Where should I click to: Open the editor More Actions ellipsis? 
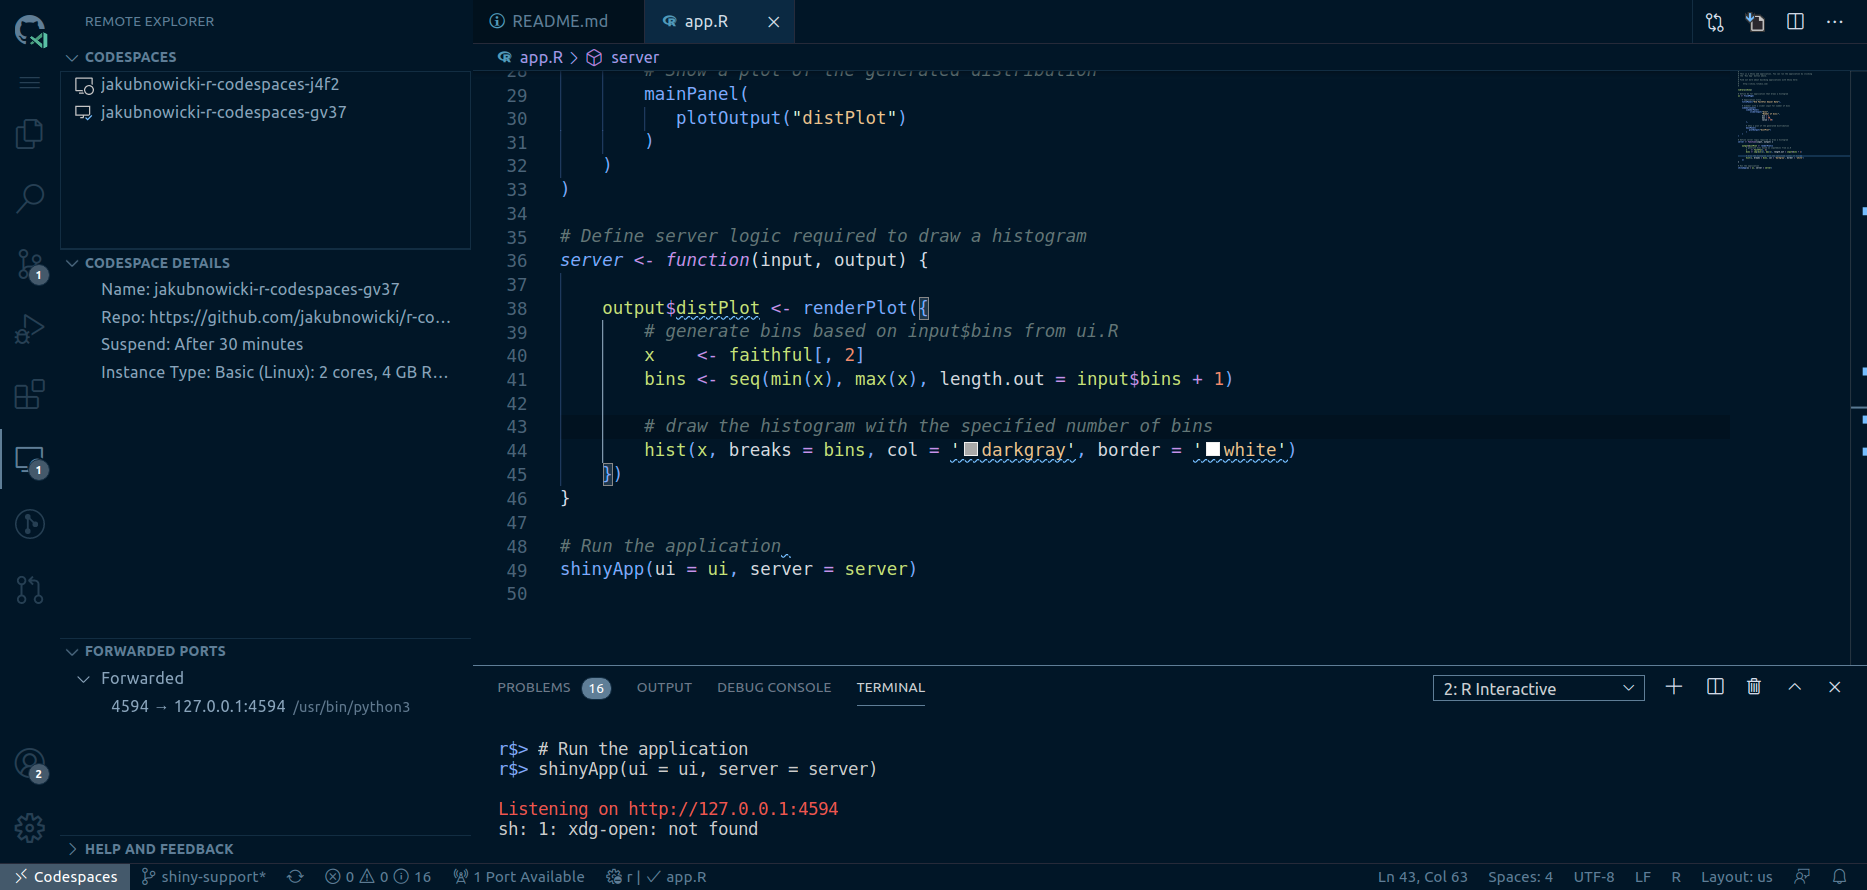tap(1835, 22)
